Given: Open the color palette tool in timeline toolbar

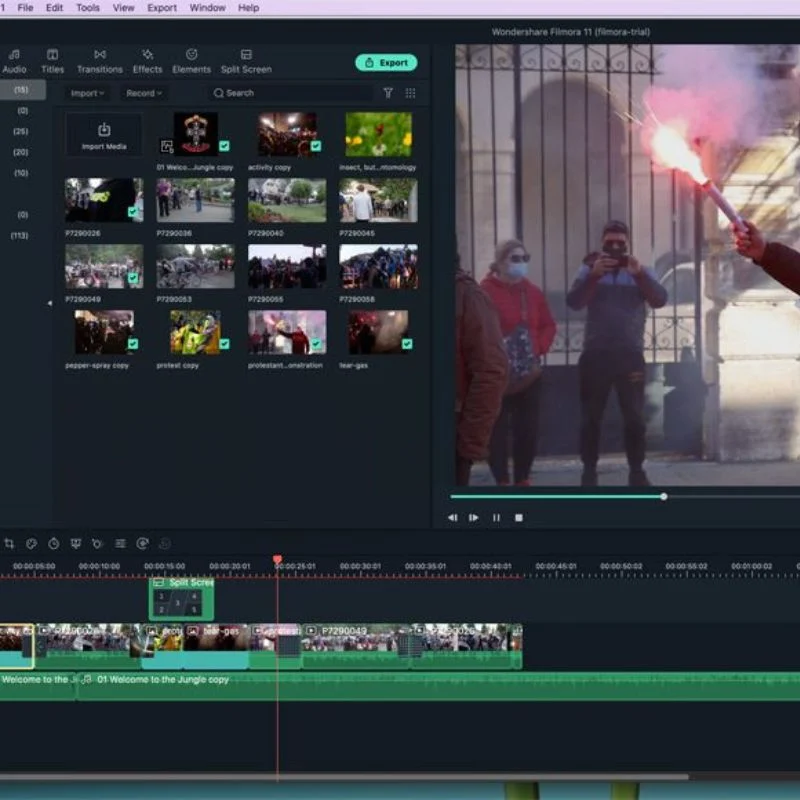Looking at the screenshot, I should pyautogui.click(x=32, y=544).
